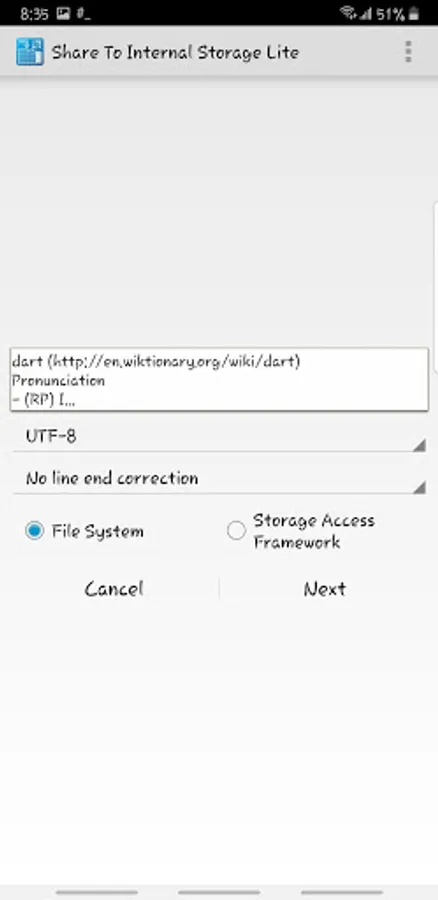Tap the Wi-Fi status icon
438x900 pixels.
347,13
